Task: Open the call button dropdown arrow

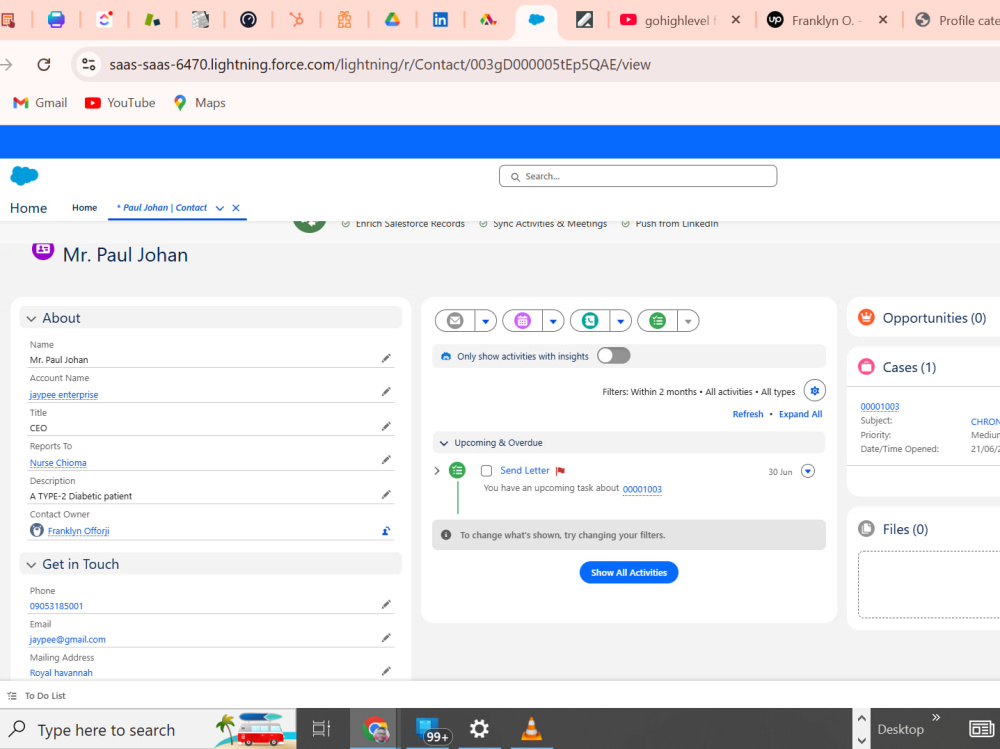Action: (x=621, y=321)
